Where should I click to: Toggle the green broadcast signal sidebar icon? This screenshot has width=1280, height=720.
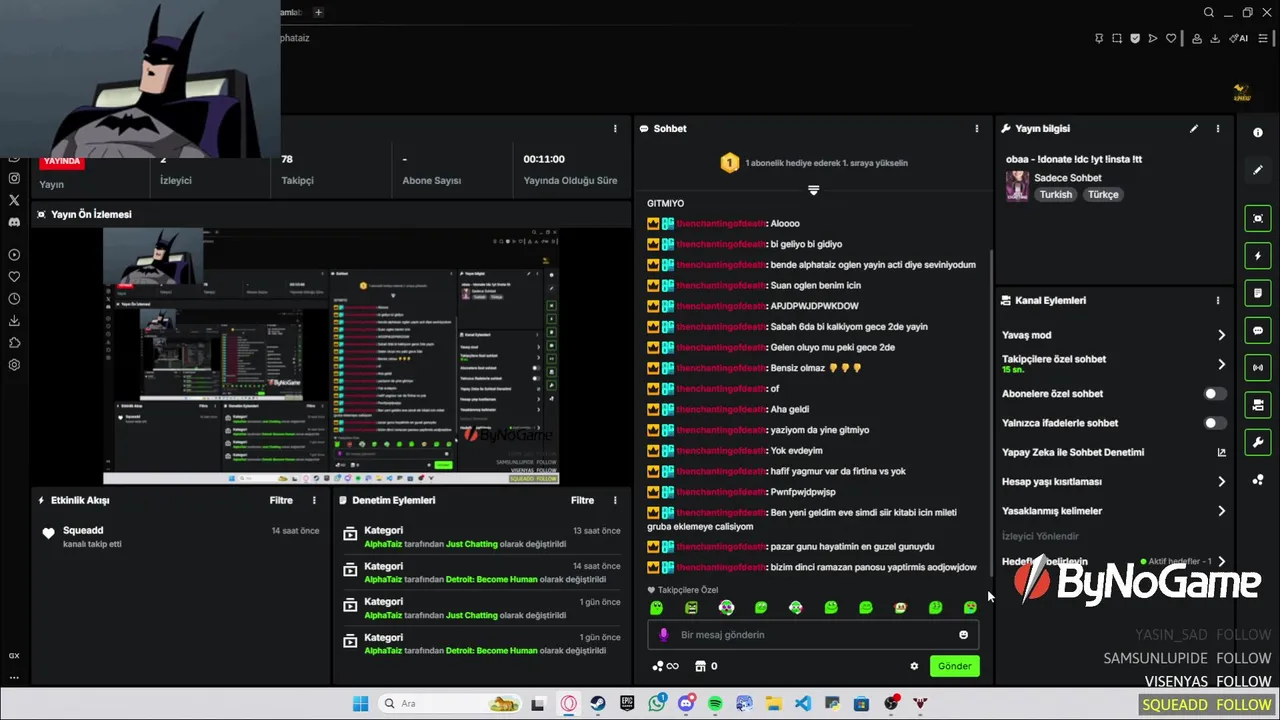(1258, 367)
